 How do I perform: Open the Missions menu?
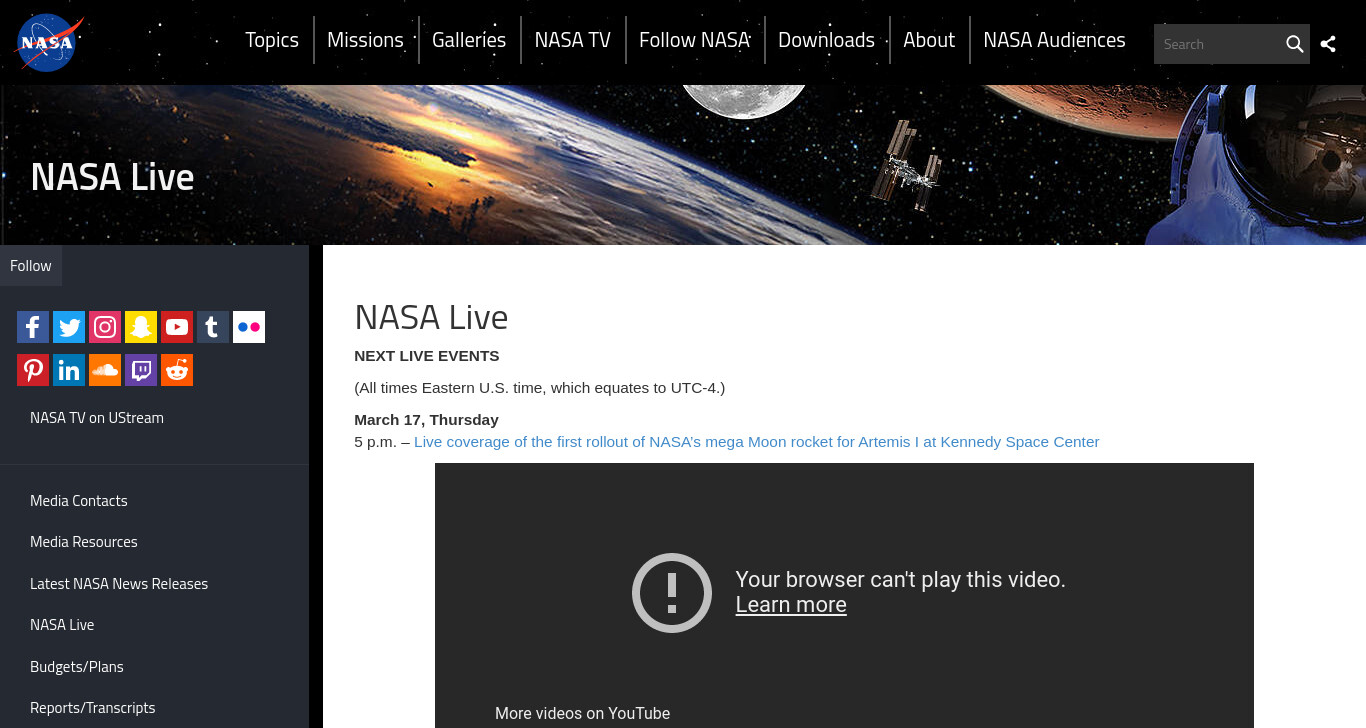(x=365, y=40)
